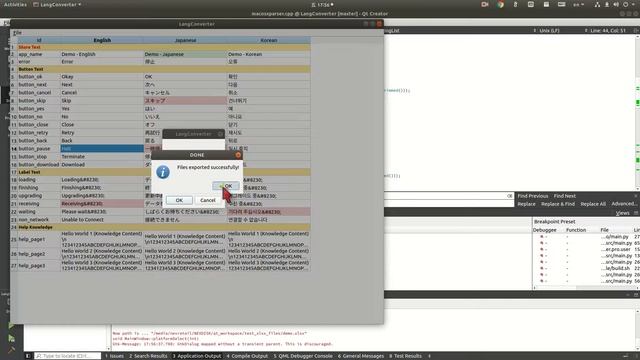Click the 'Line: 44, Col: 51' indicator
This screenshot has width=640, height=360.
coord(605,31)
